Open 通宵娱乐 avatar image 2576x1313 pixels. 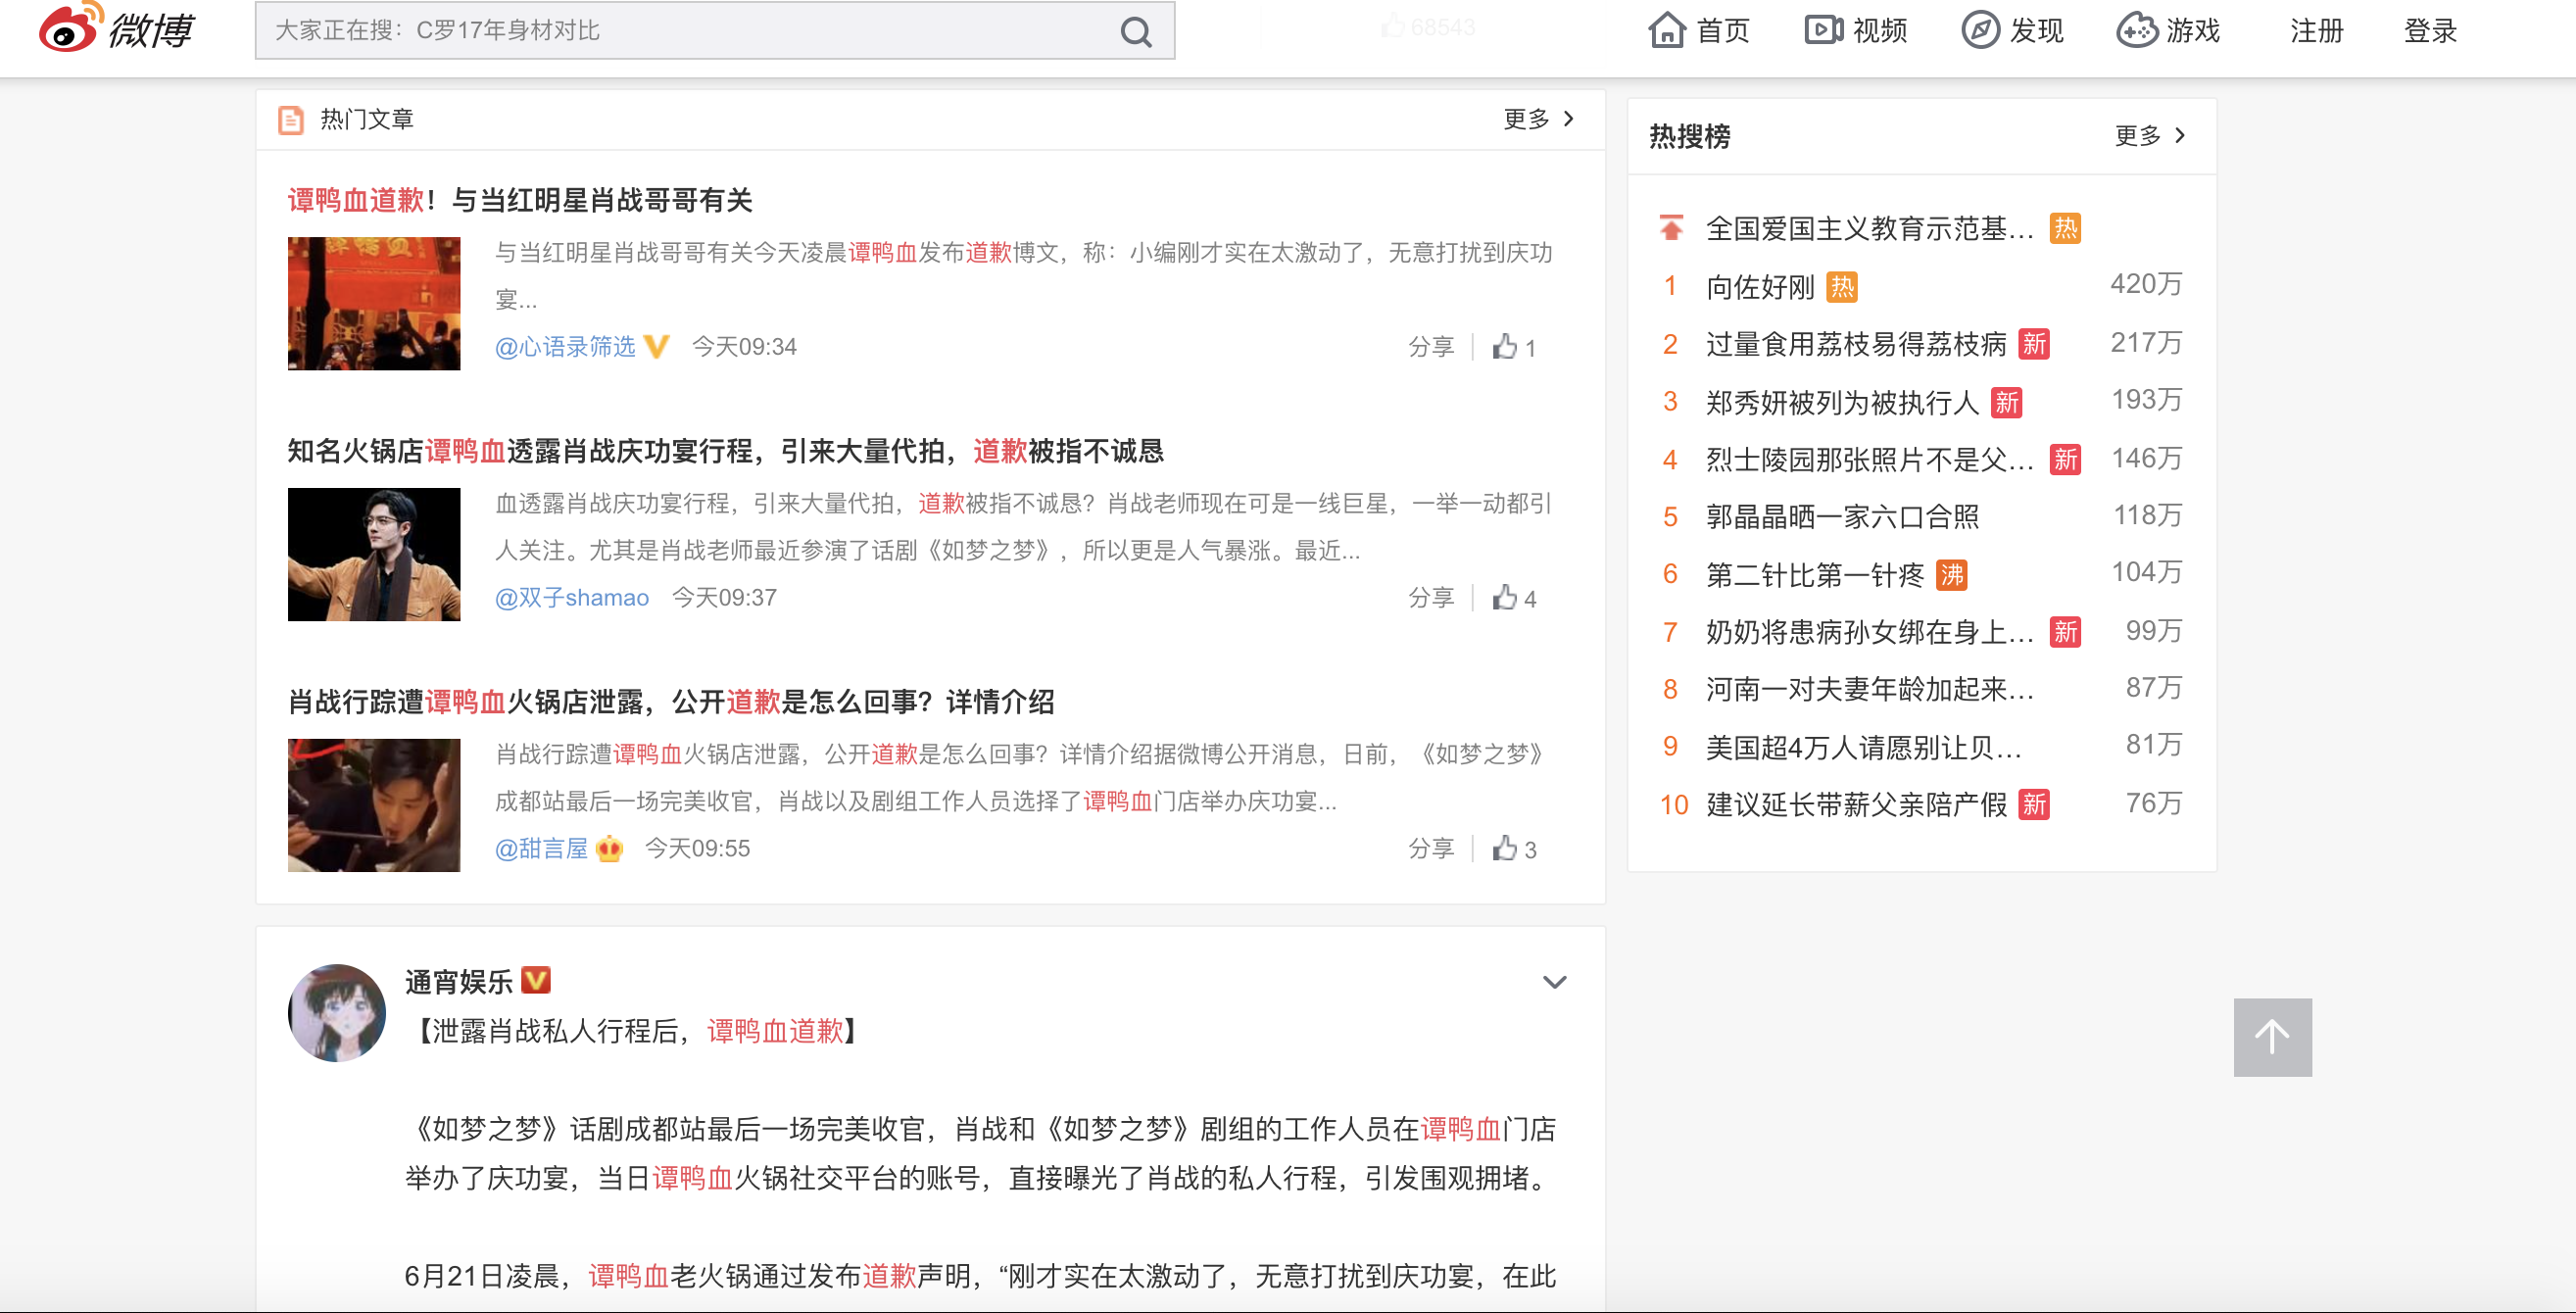pyautogui.click(x=337, y=1013)
